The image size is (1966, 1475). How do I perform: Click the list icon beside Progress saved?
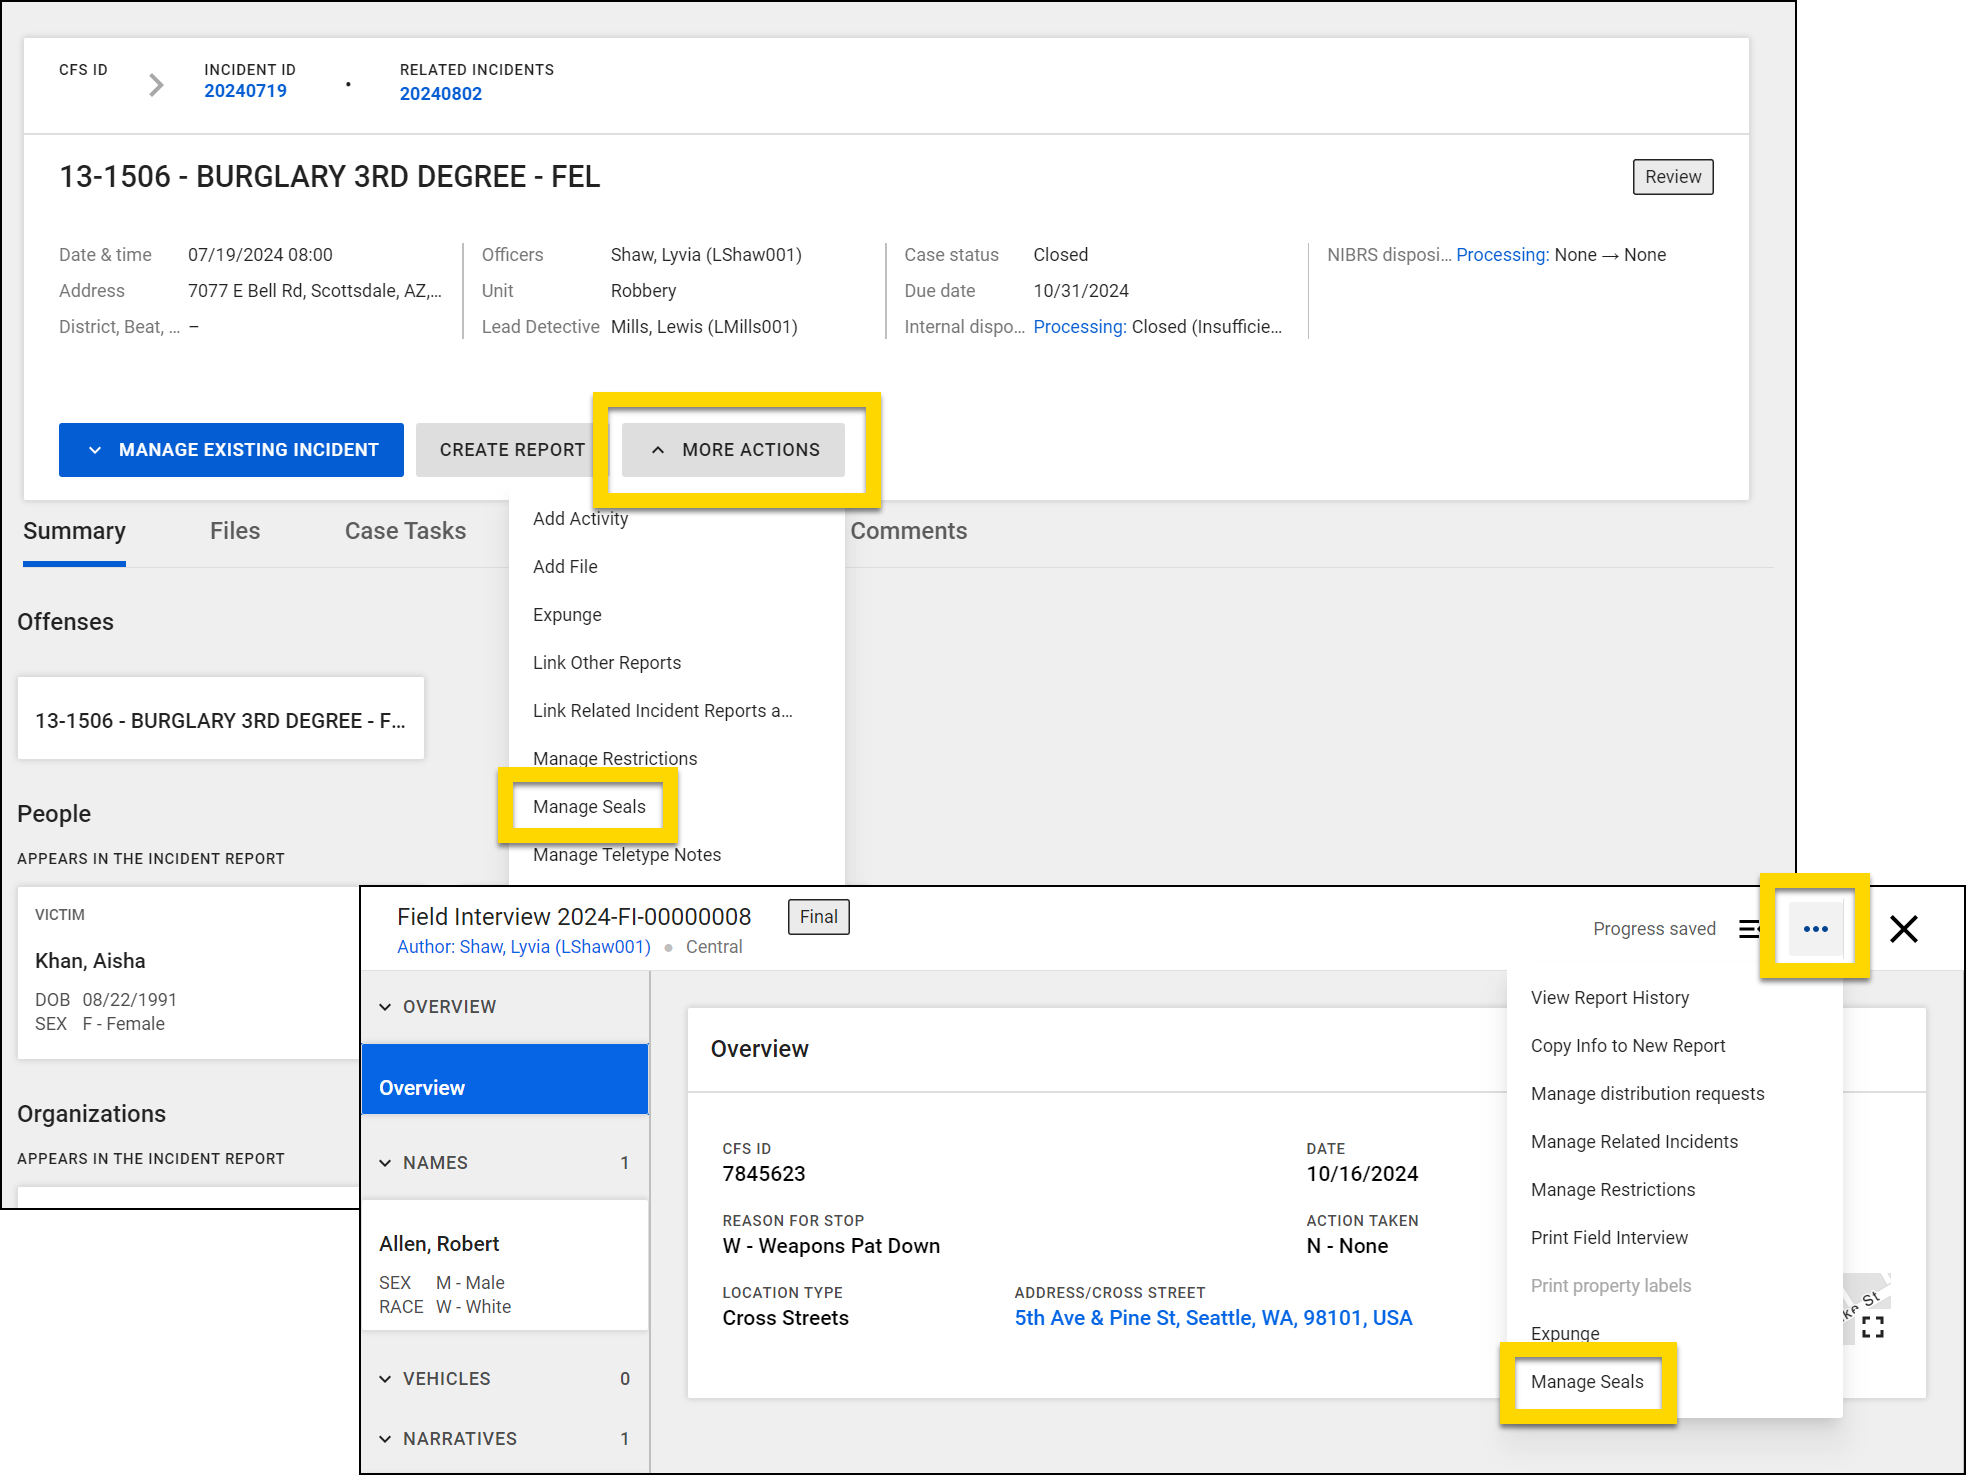coord(1749,929)
